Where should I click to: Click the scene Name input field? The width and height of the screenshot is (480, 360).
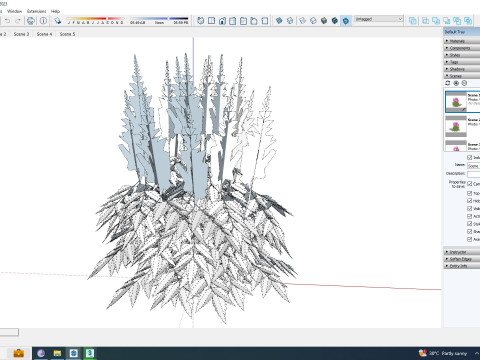(x=473, y=166)
